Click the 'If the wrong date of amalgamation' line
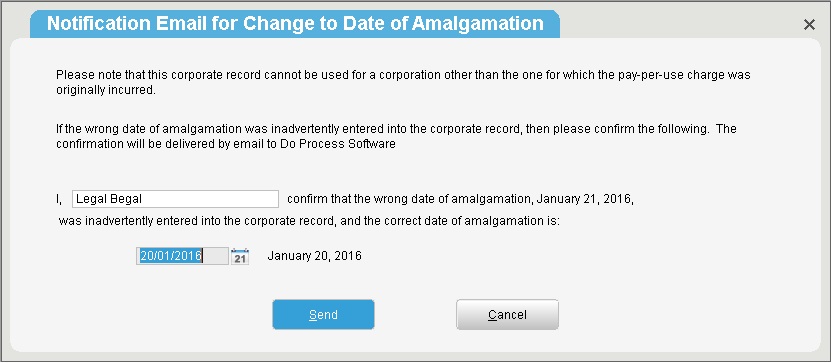The height and width of the screenshot is (363, 832). 396,129
